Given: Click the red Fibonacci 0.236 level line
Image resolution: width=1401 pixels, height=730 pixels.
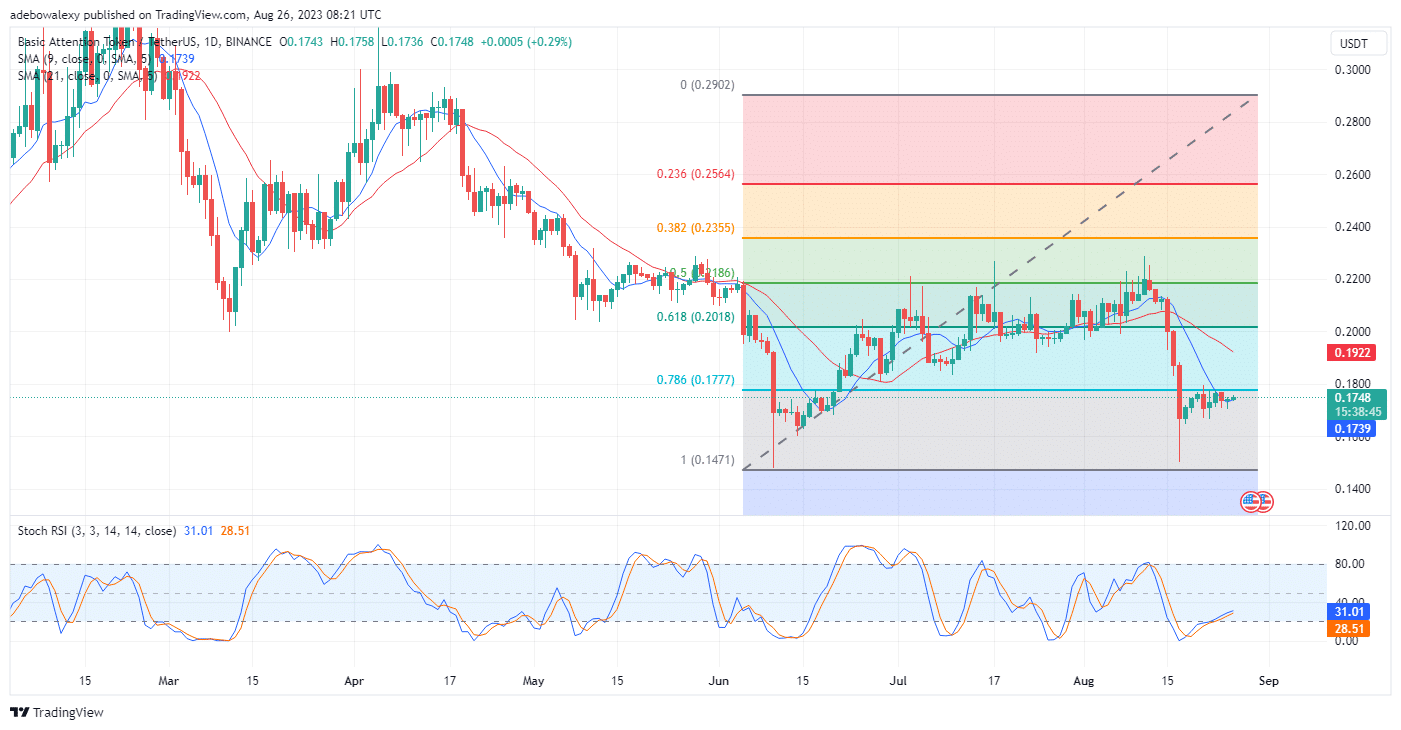Looking at the screenshot, I should point(1000,184).
